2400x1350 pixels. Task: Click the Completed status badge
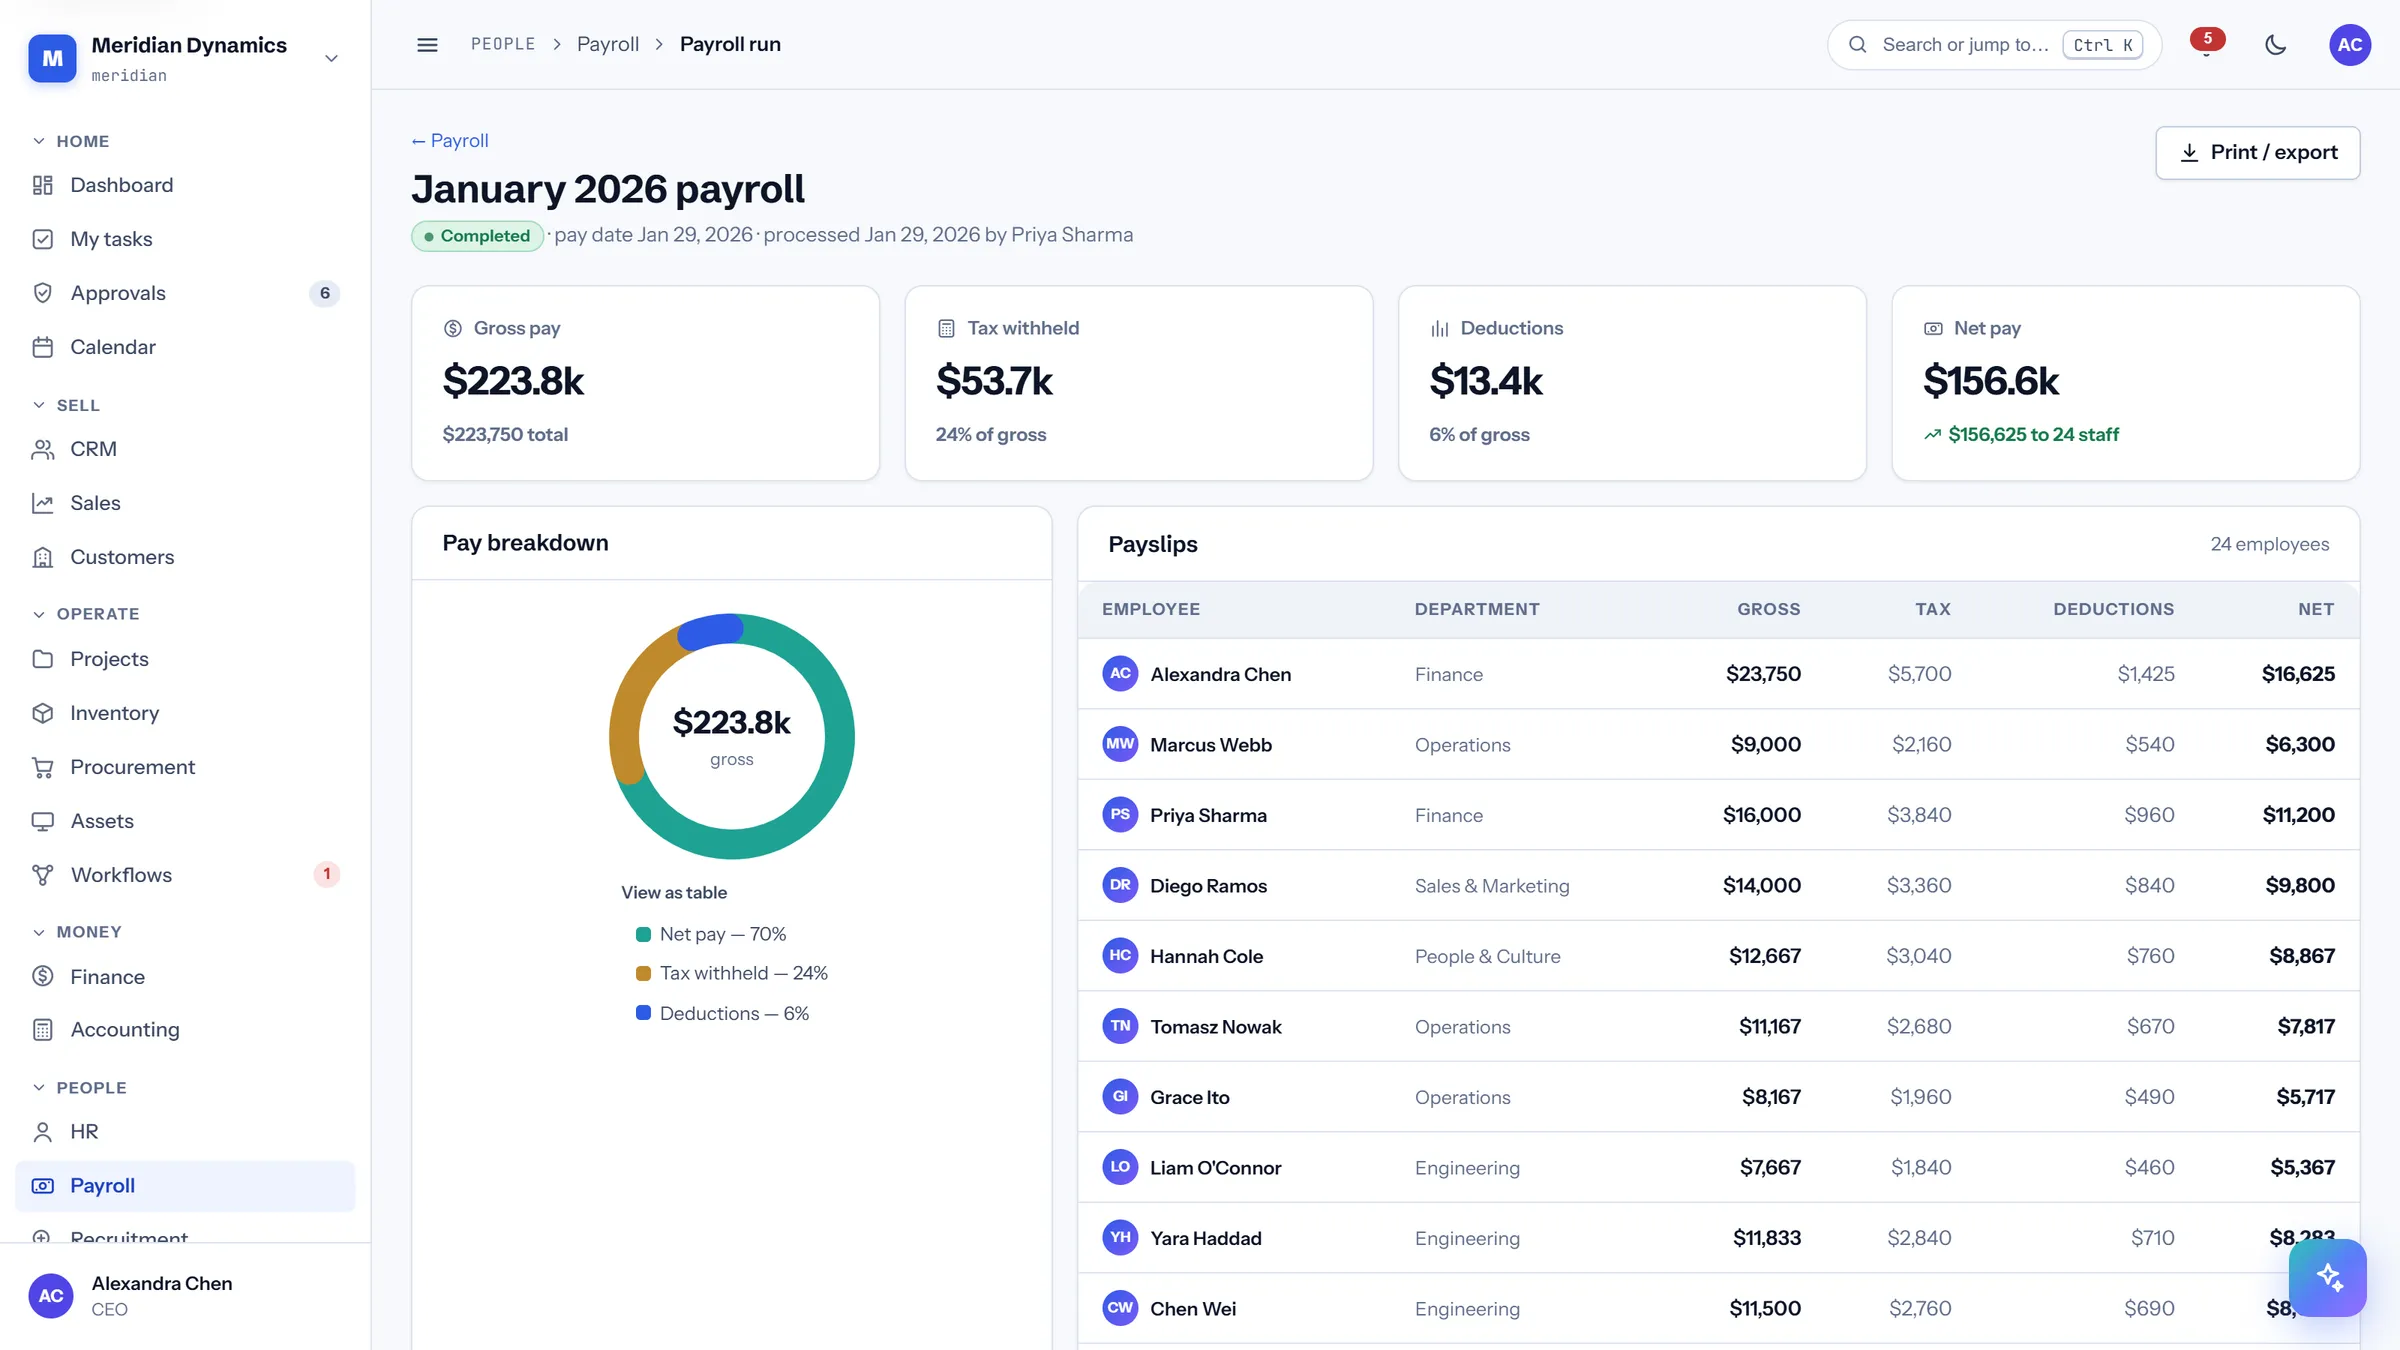pyautogui.click(x=477, y=236)
